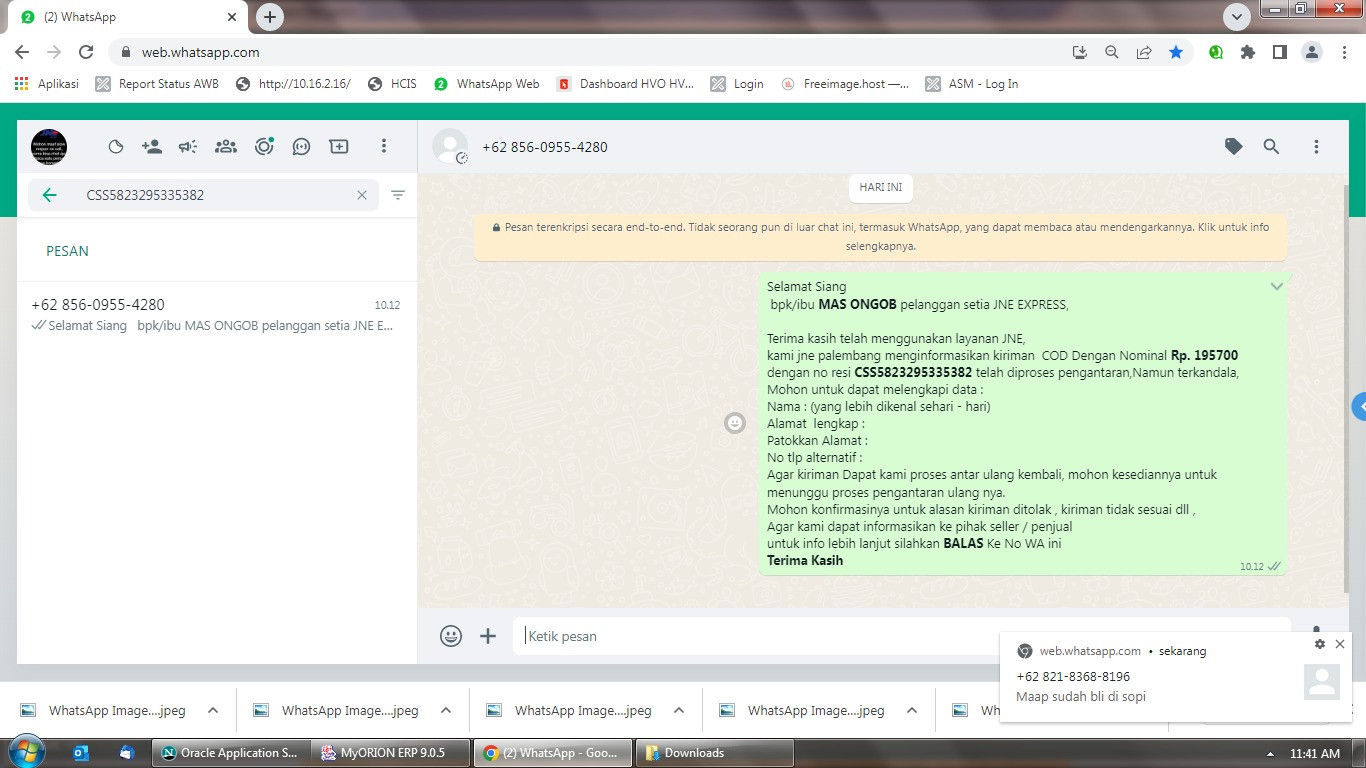Toggle the bookmark star

pyautogui.click(x=1176, y=52)
